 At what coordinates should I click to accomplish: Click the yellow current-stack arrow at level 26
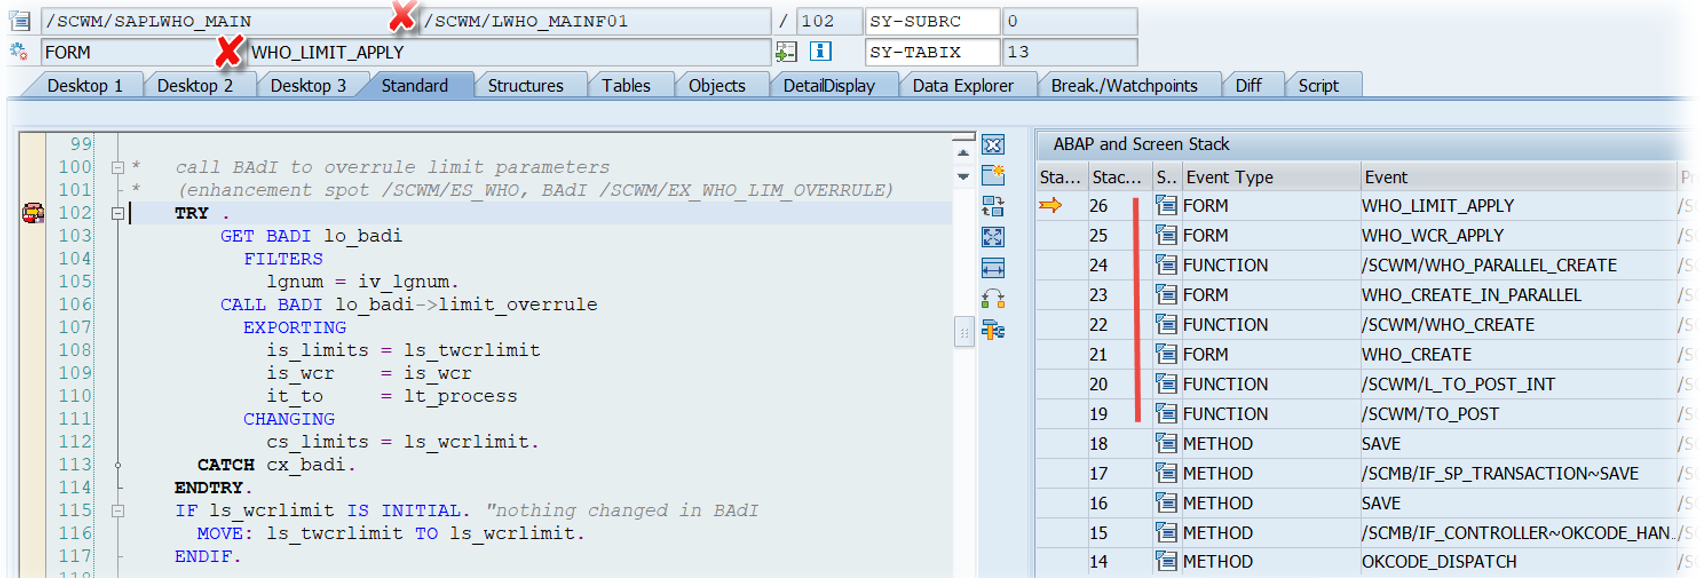(1050, 205)
